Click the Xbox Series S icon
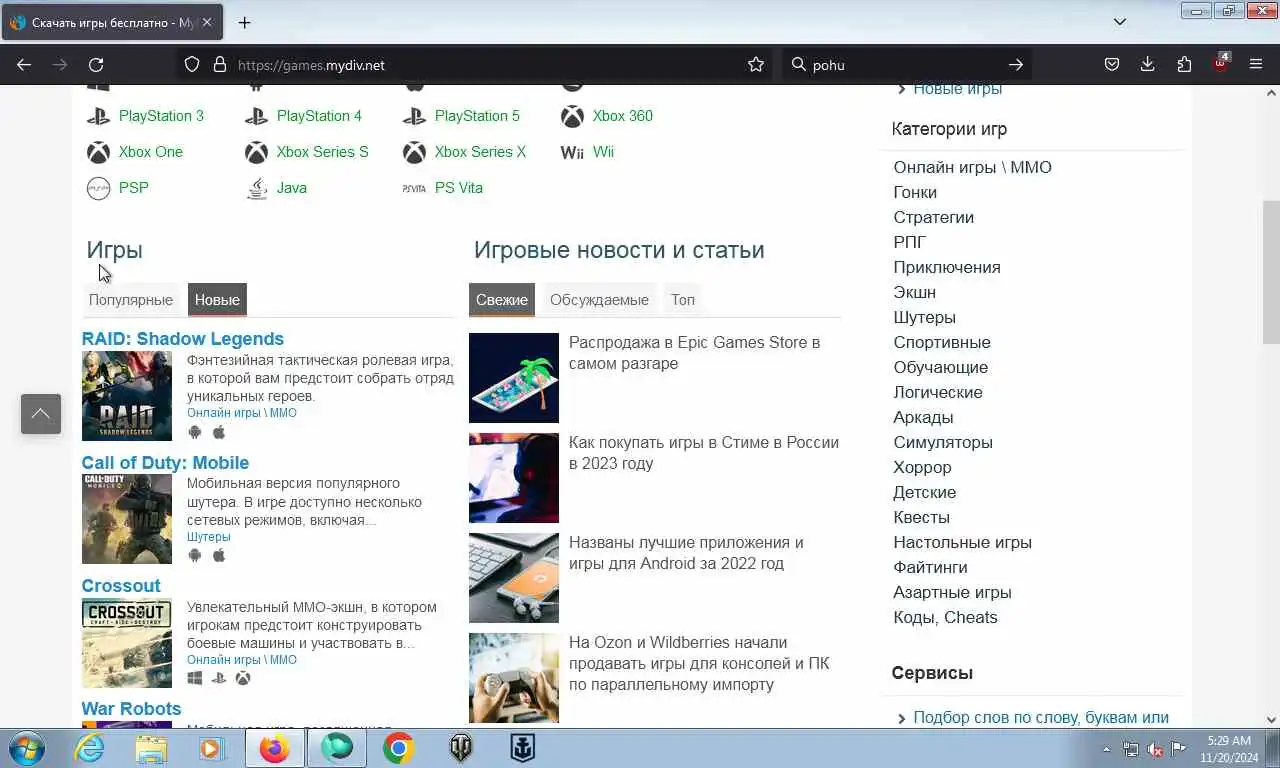The image size is (1280, 768). pos(256,152)
